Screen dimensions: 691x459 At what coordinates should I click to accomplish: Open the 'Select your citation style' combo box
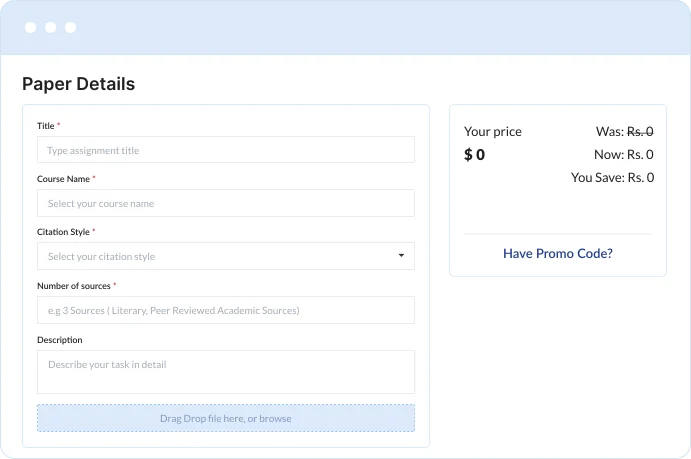tap(225, 256)
